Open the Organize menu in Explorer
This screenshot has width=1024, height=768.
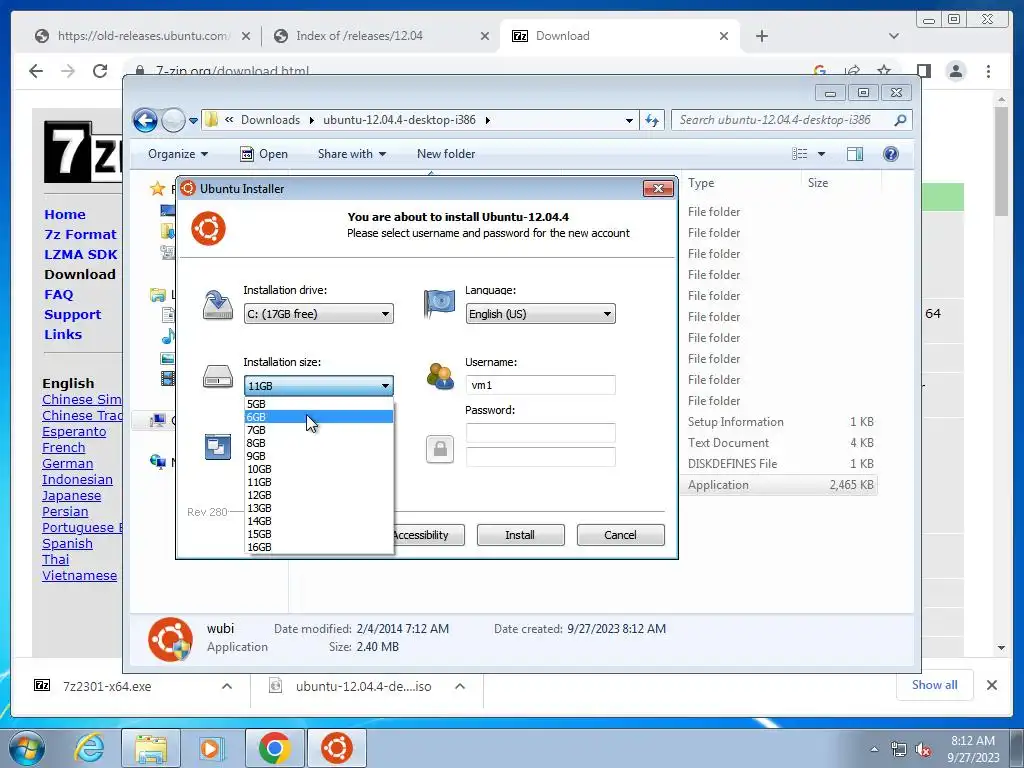(178, 154)
